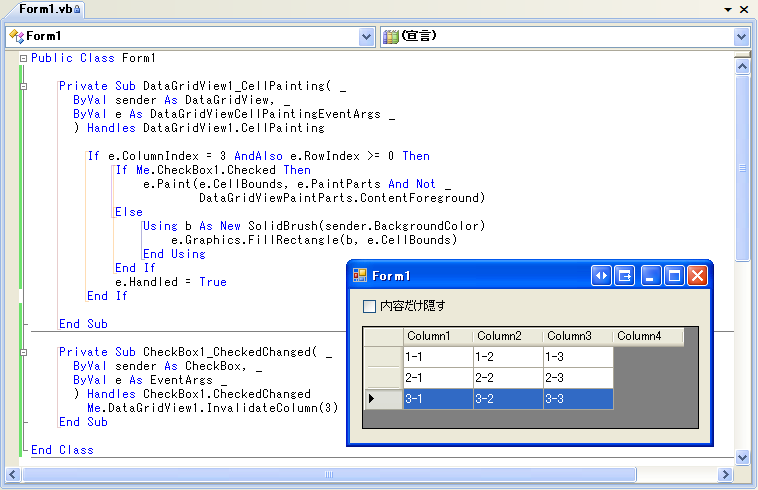Click the Column3 header in the grid
The image size is (758, 490).
578,336
